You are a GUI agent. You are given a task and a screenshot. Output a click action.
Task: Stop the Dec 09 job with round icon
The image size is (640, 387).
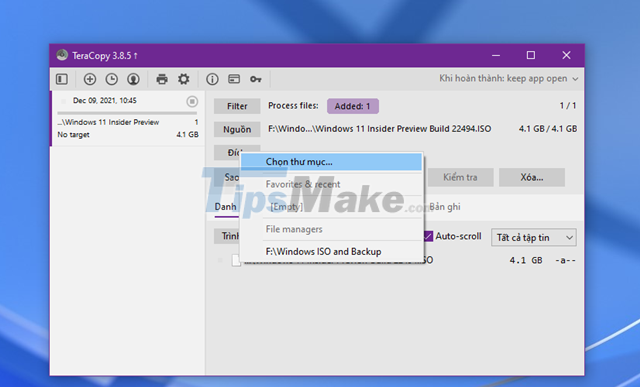coord(192,101)
